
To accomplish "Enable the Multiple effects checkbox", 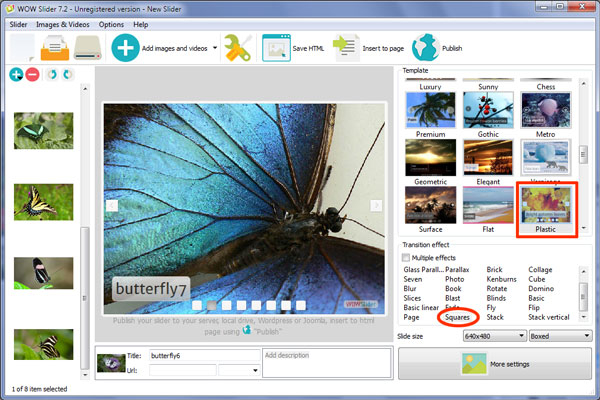I will tap(406, 258).
